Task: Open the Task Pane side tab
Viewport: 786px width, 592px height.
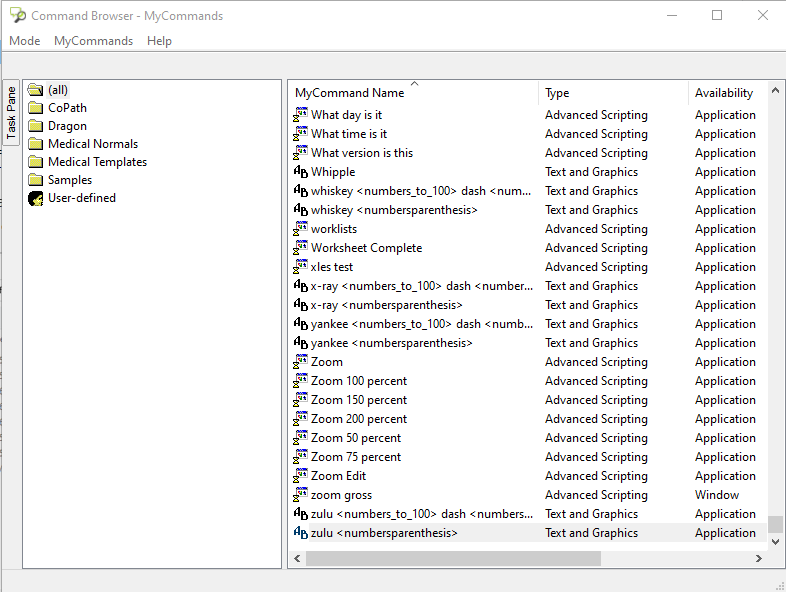Action: point(11,112)
